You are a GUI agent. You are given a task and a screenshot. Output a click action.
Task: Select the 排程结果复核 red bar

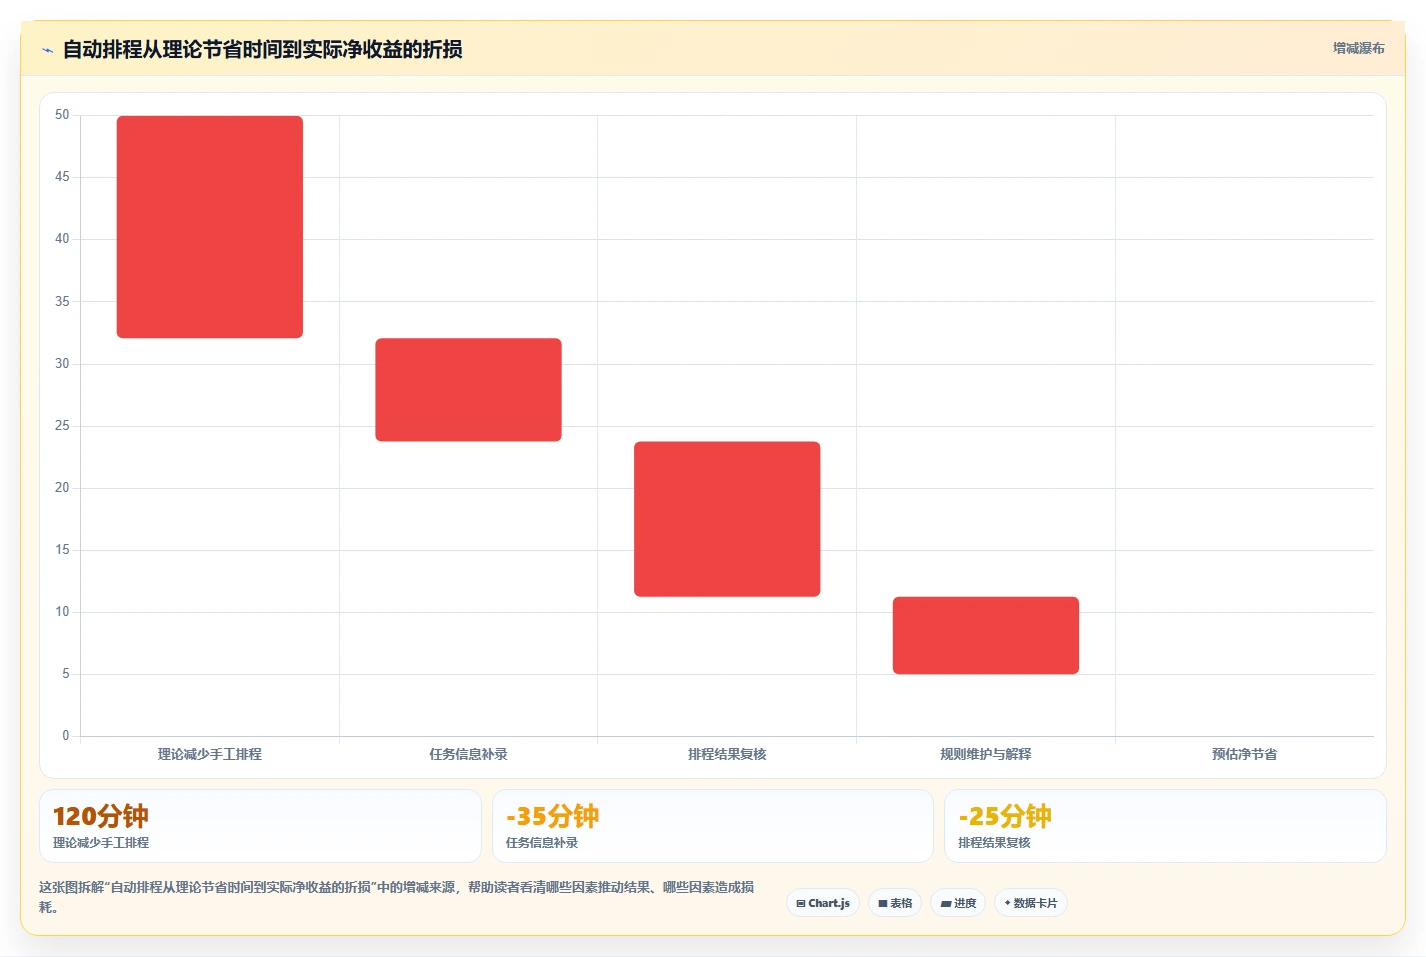coord(727,519)
